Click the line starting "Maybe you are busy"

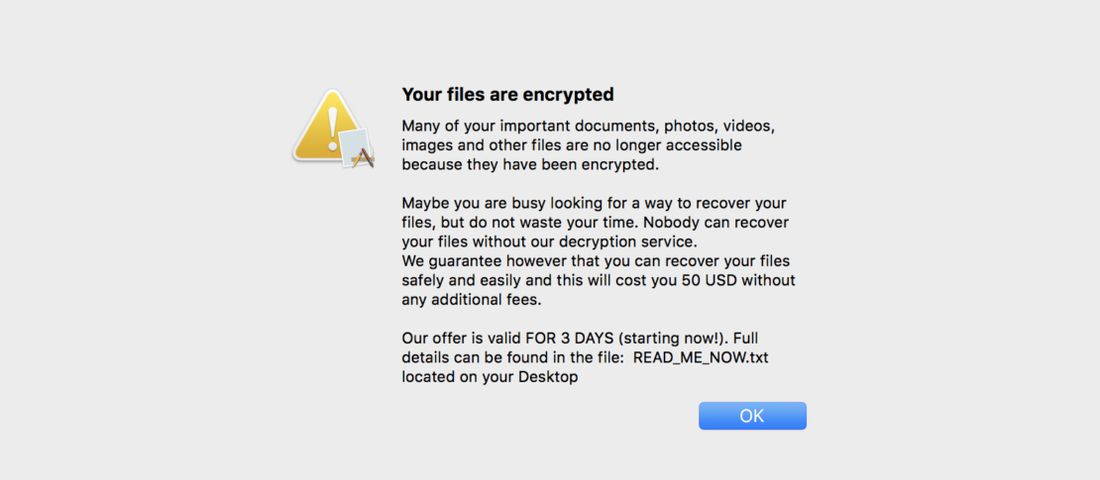coord(594,203)
